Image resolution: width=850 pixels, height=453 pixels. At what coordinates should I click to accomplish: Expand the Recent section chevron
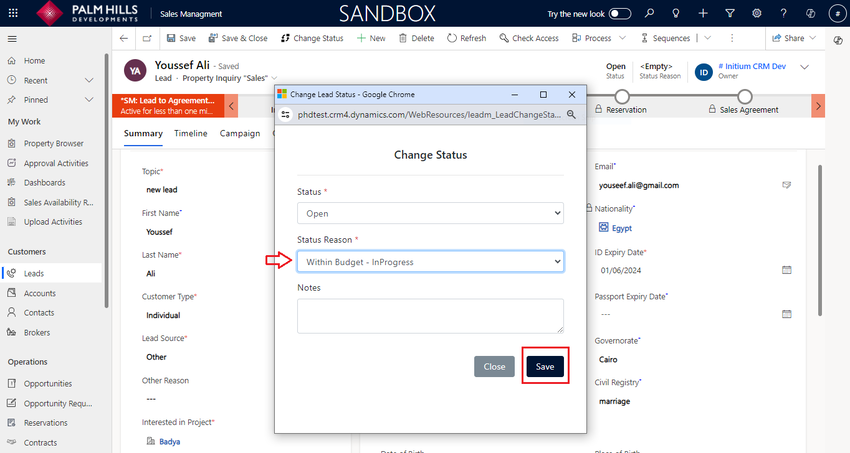(x=90, y=80)
